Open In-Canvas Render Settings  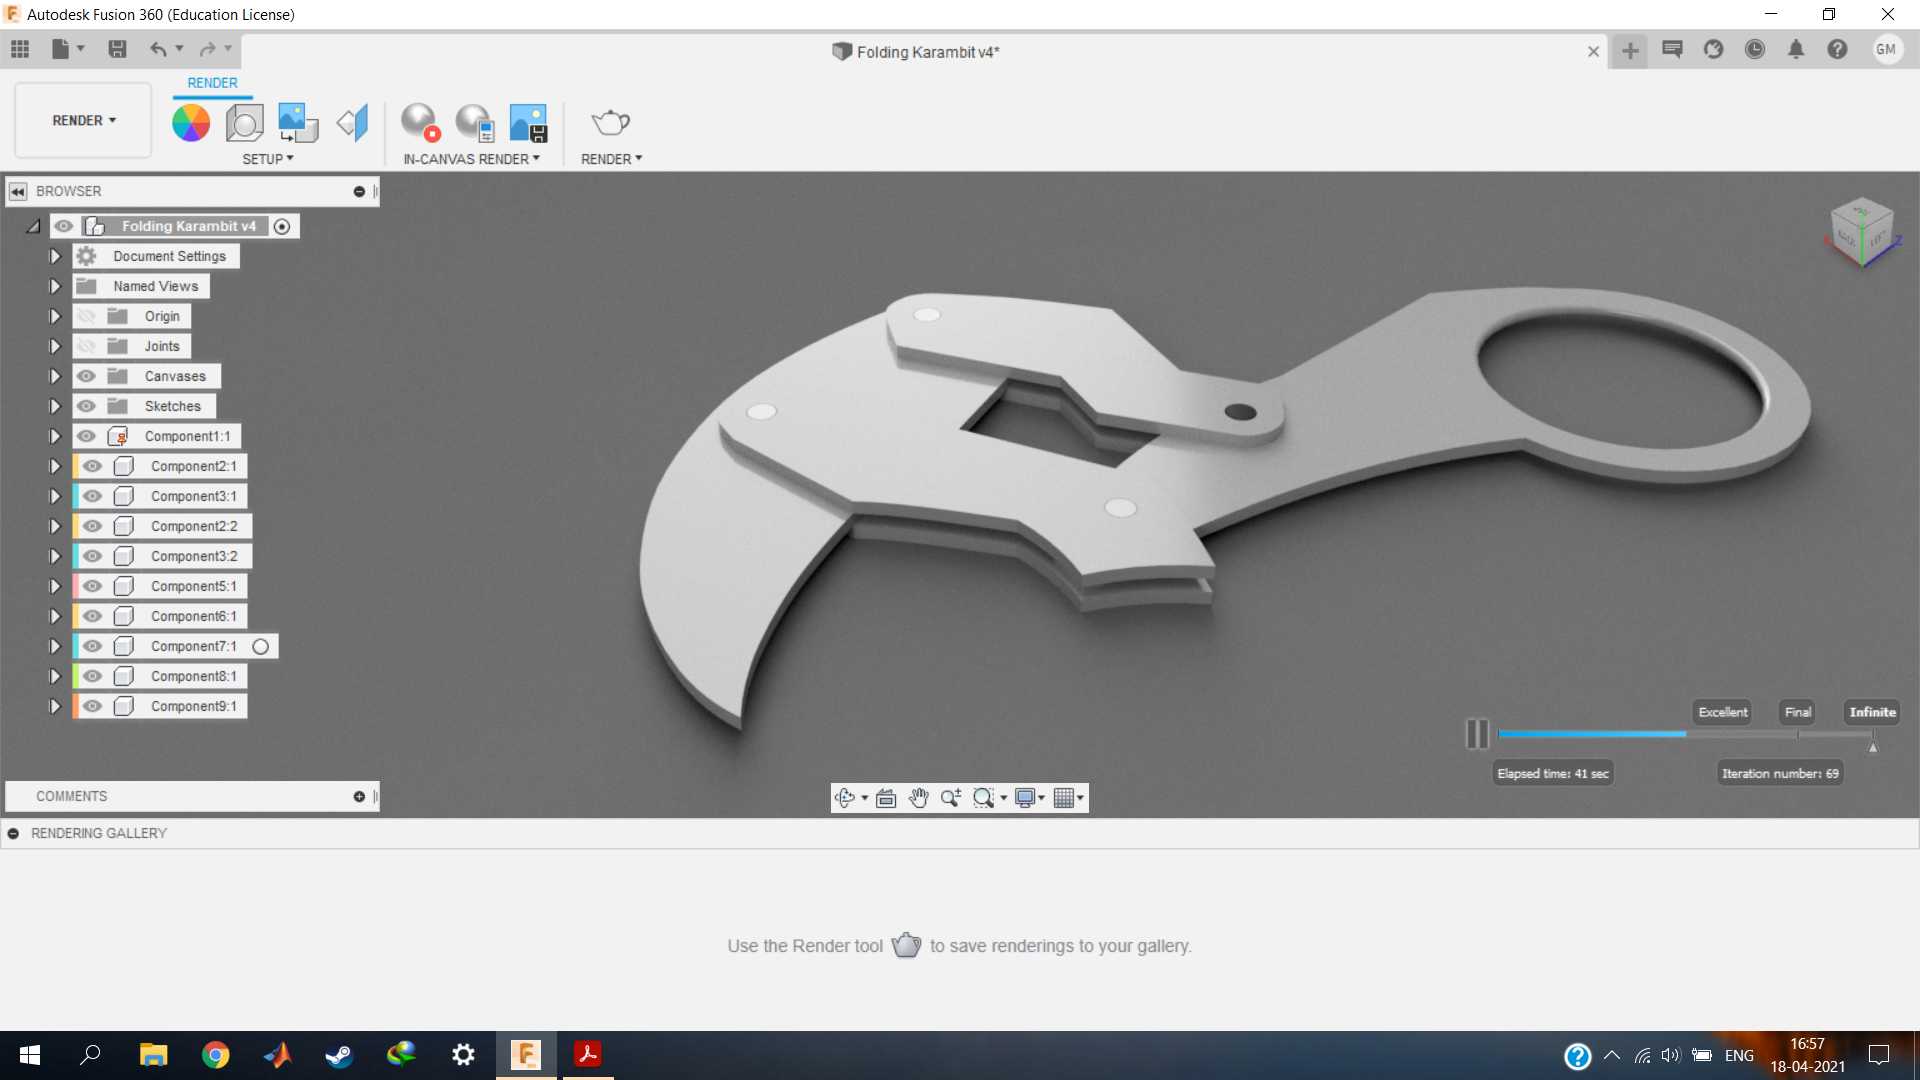474,123
